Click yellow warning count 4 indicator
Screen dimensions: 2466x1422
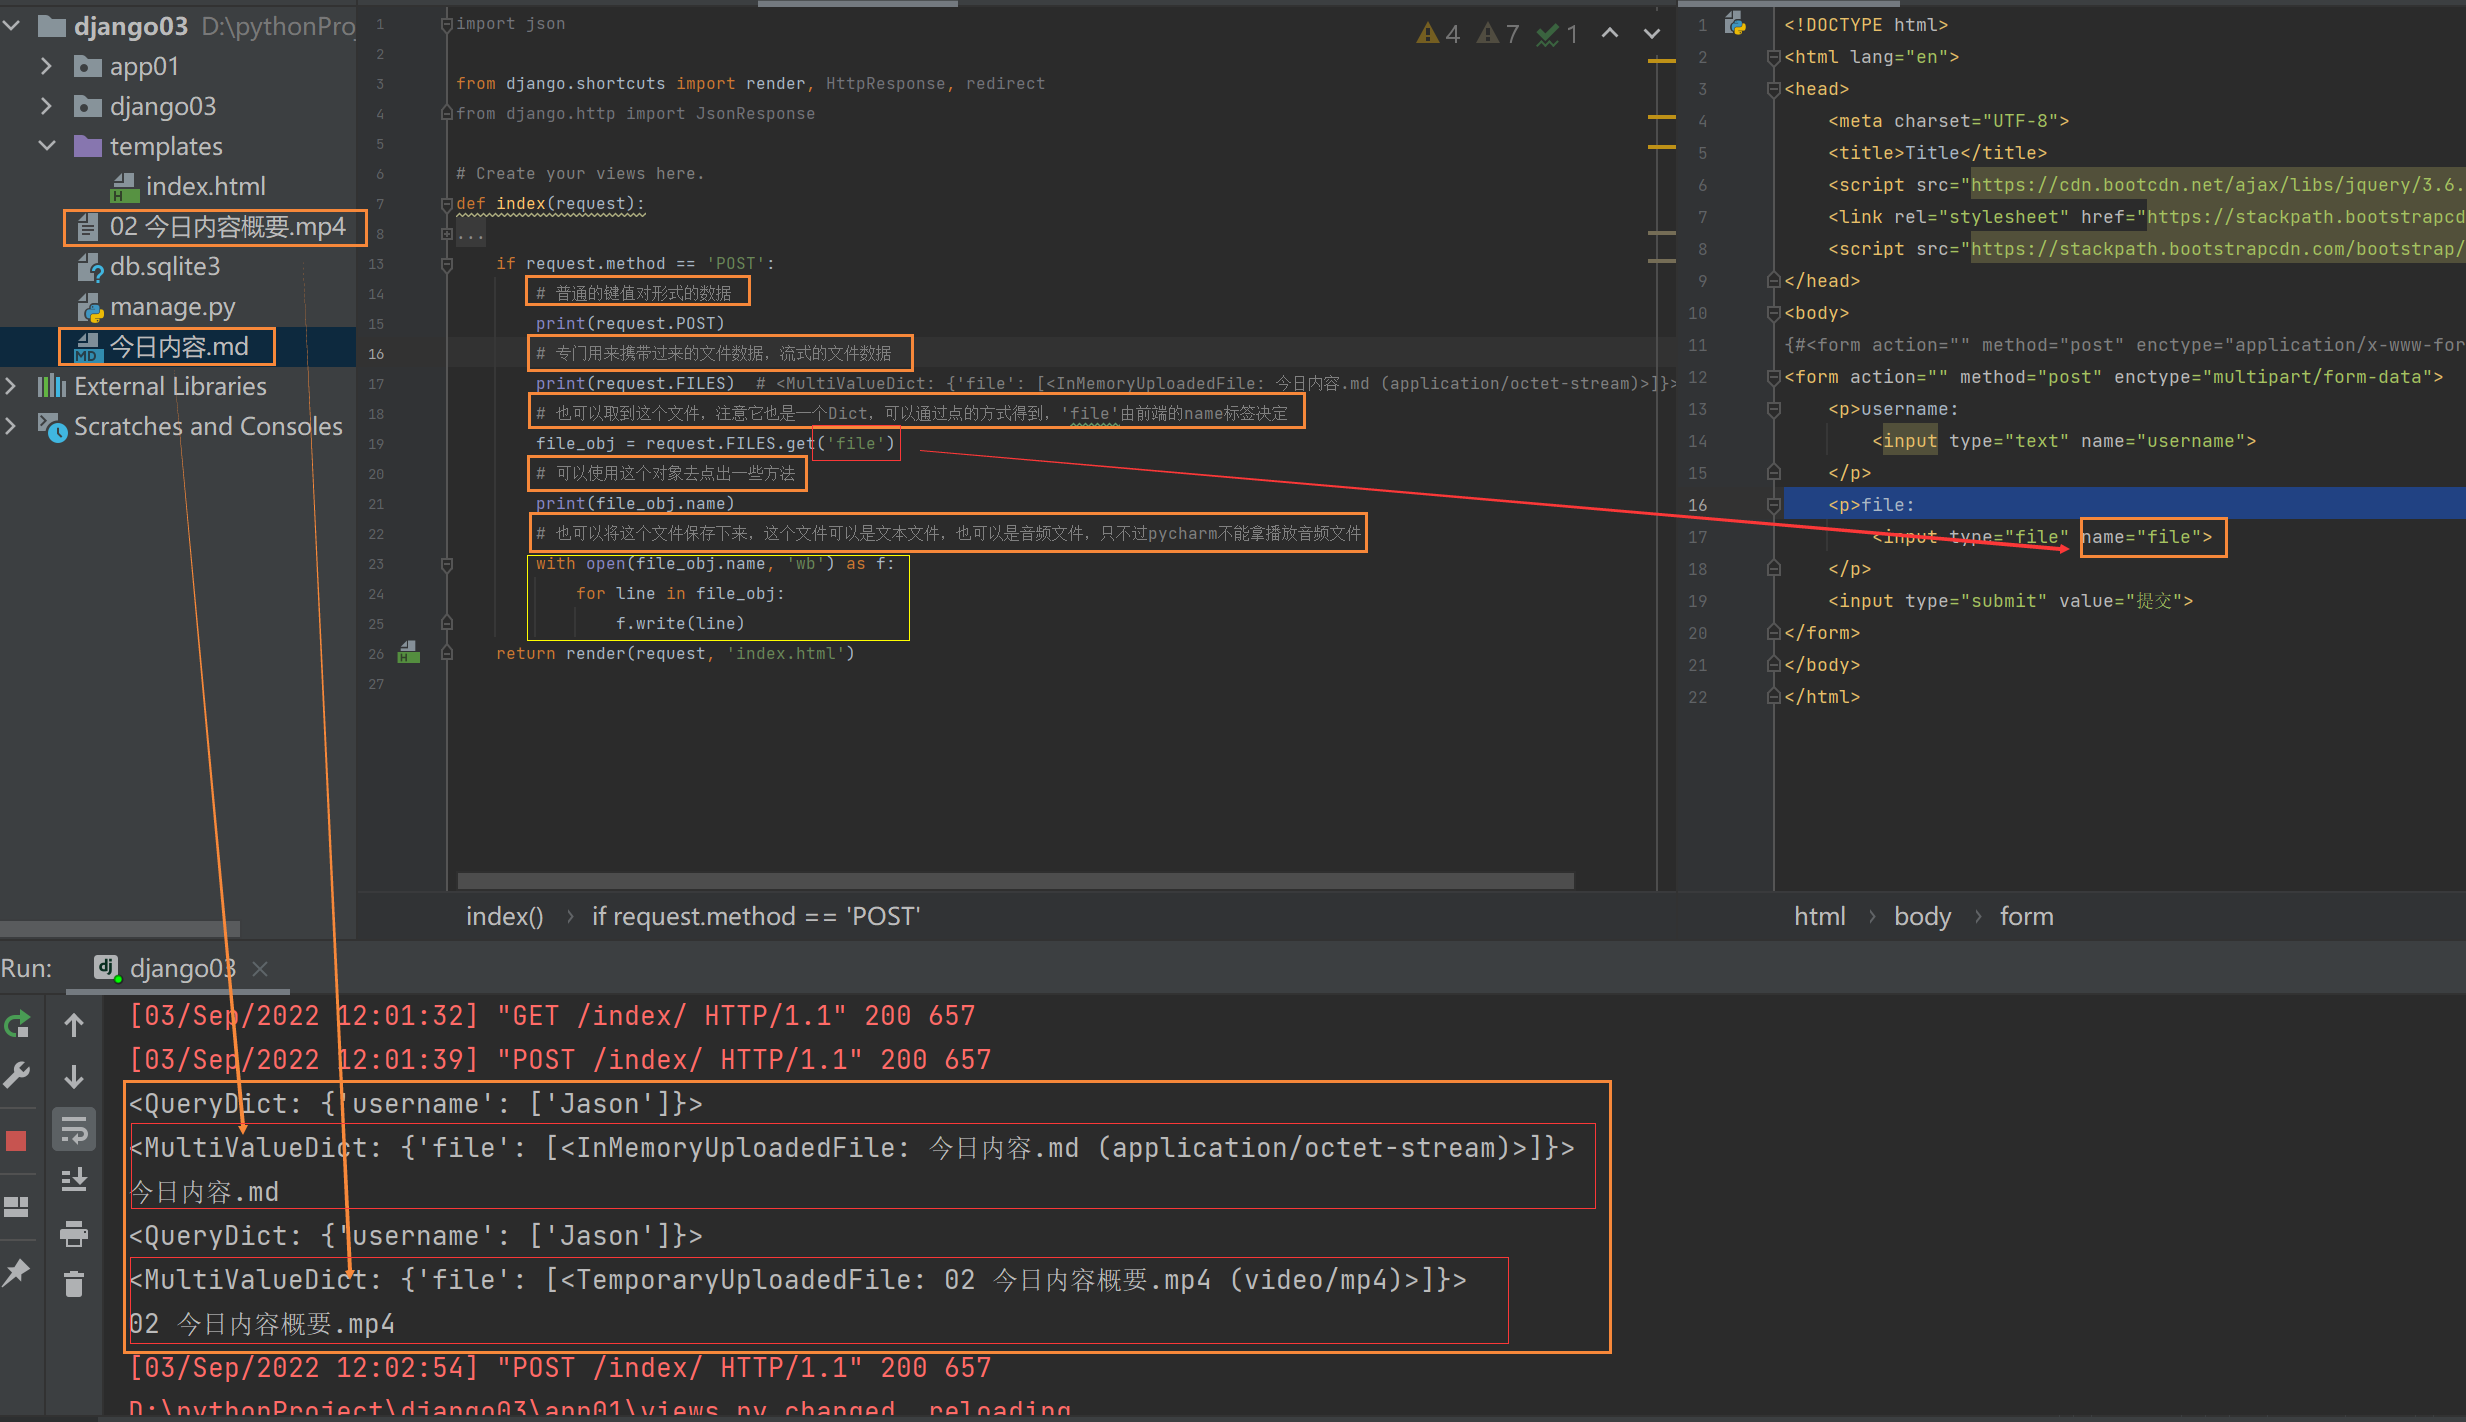click(x=1438, y=34)
